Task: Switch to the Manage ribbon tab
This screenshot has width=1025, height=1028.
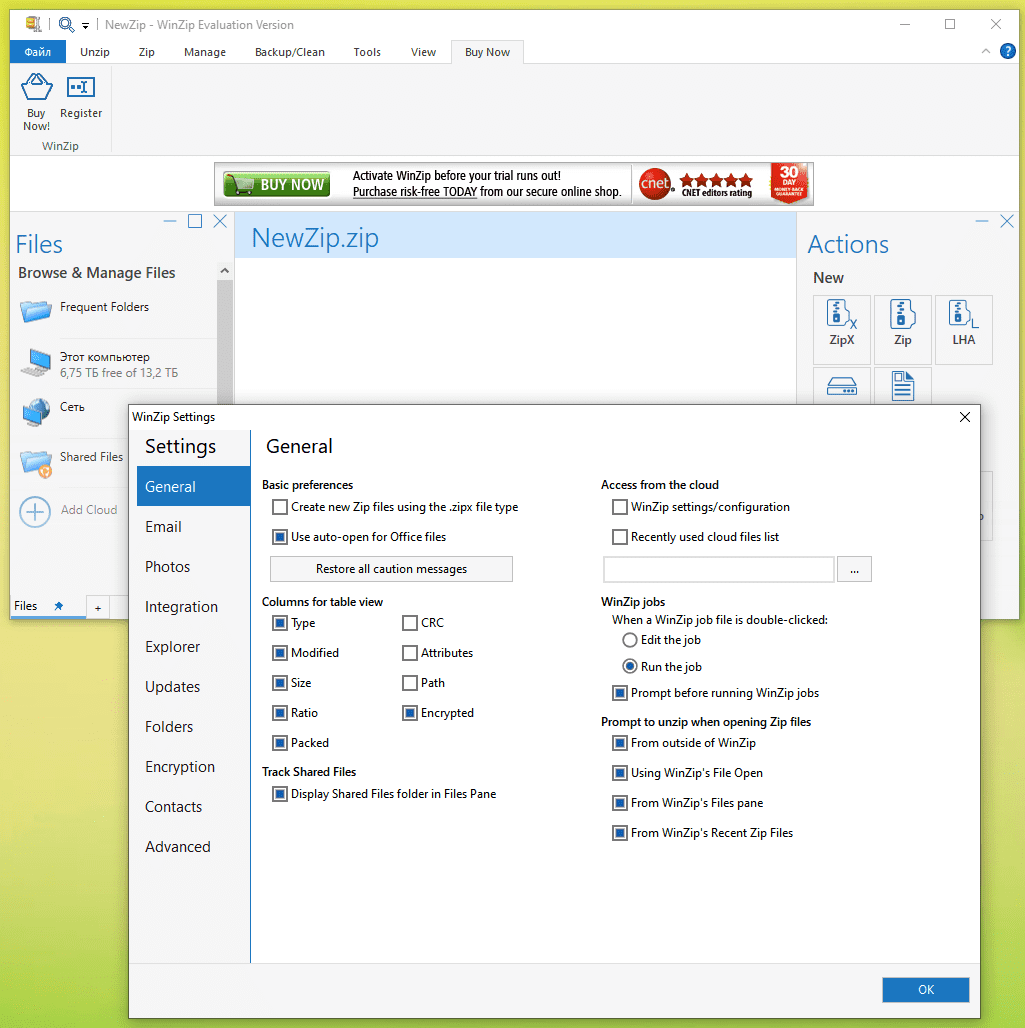Action: [x=205, y=52]
